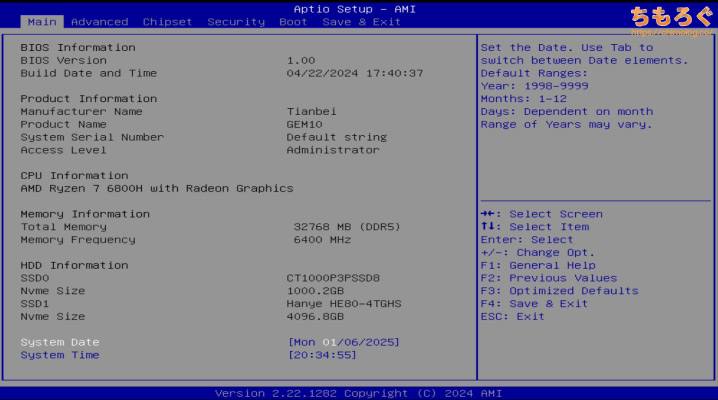Click 'Year: 1998-9999' help text
718x400 pixels.
coord(535,86)
